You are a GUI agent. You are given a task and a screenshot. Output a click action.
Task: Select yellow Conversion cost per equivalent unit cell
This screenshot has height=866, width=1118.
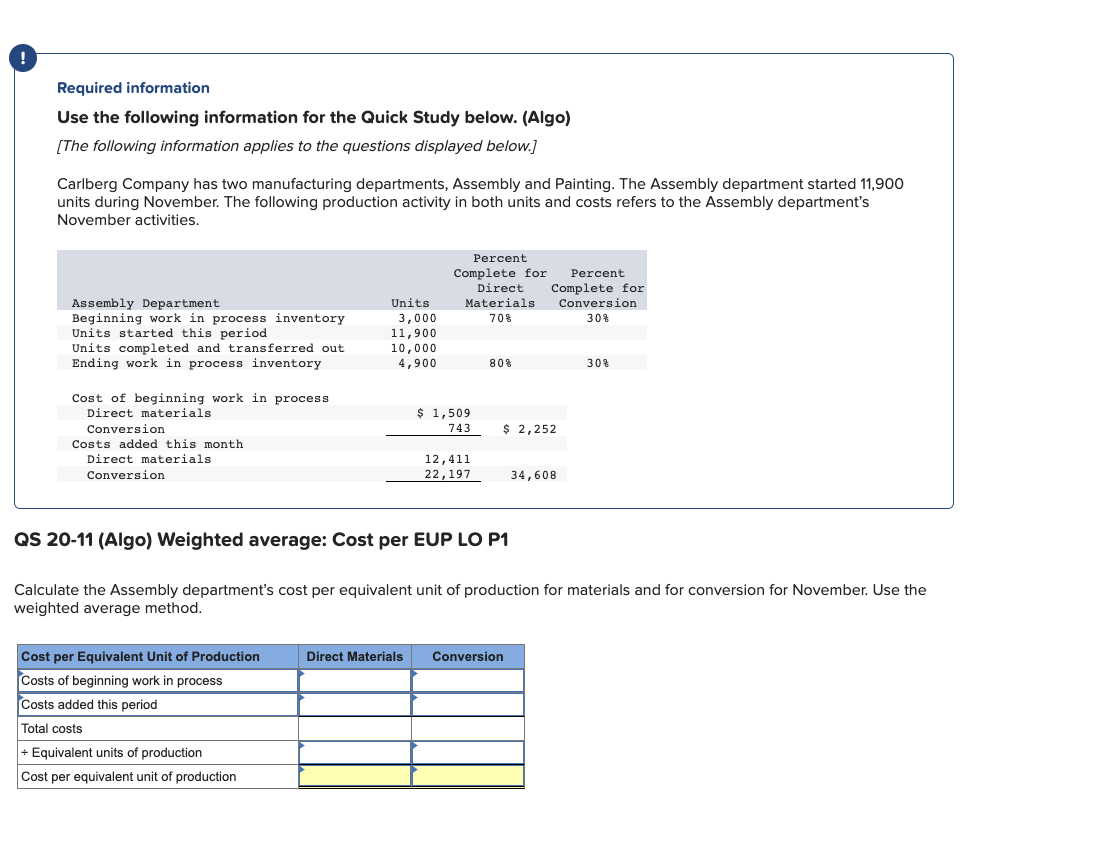coord(468,776)
